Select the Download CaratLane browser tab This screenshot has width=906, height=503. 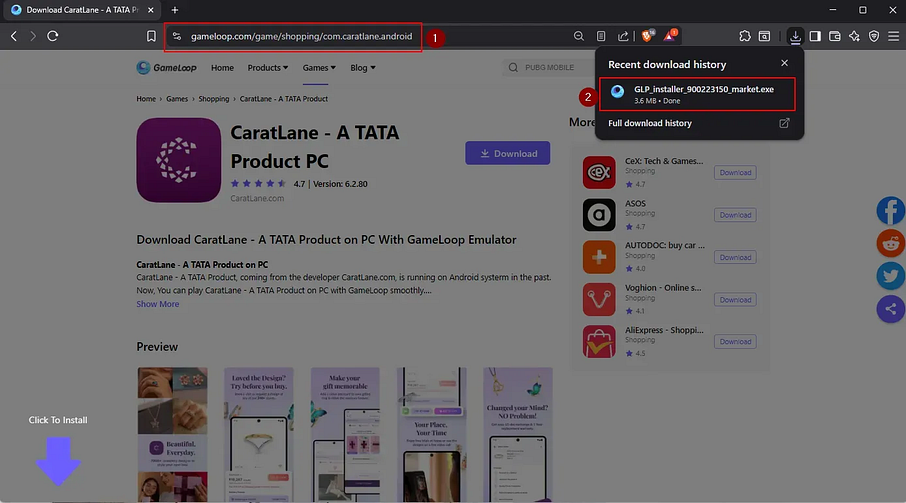(x=82, y=10)
